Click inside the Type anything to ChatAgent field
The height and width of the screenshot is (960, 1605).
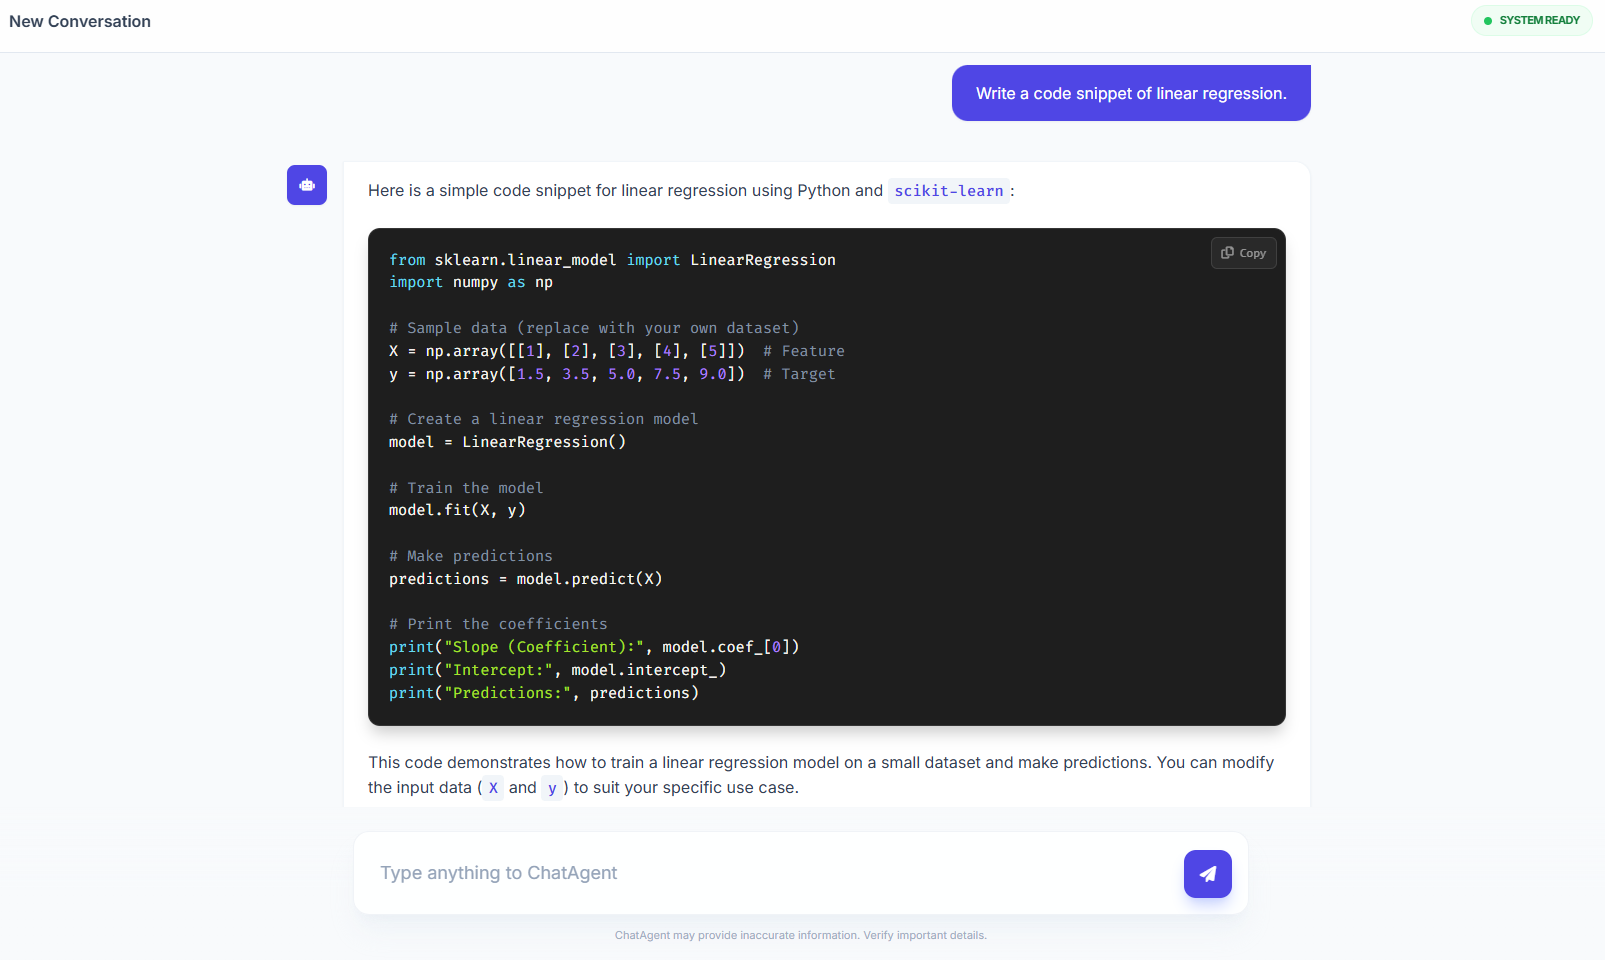pos(700,873)
